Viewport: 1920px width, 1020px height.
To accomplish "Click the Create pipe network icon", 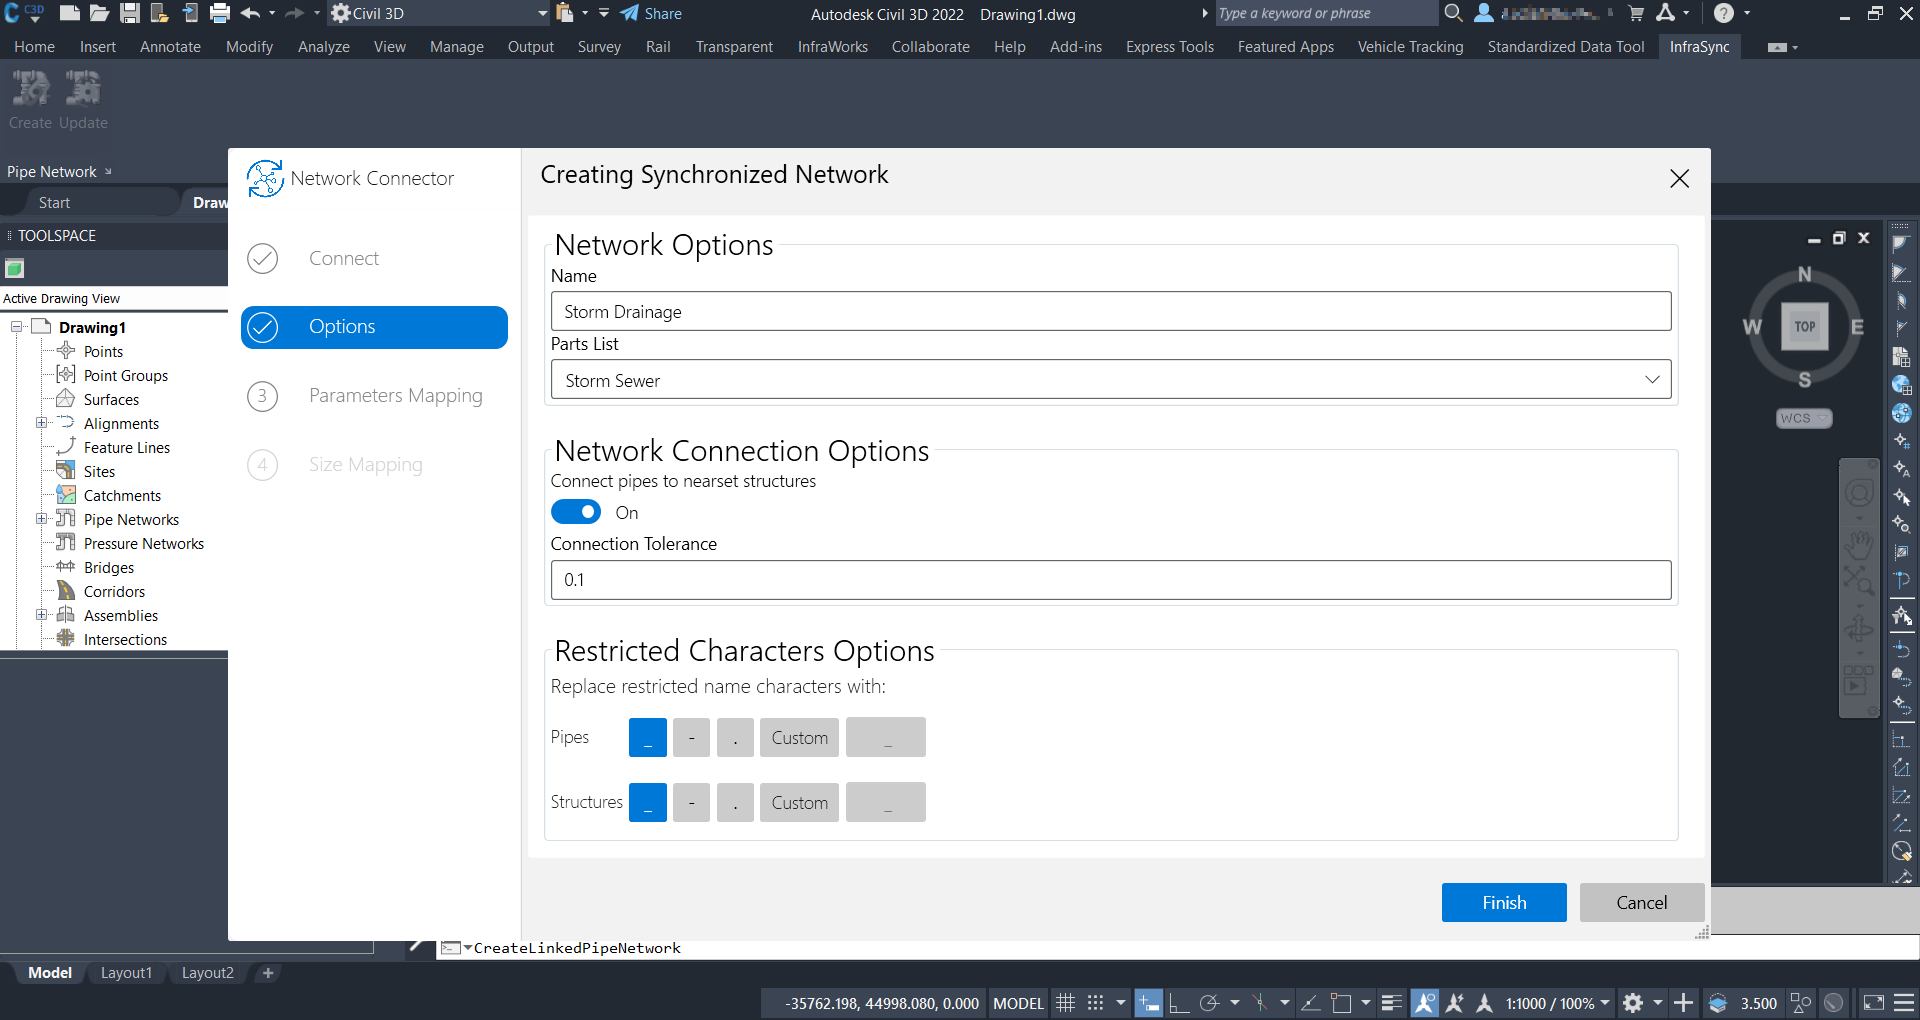I will point(30,90).
